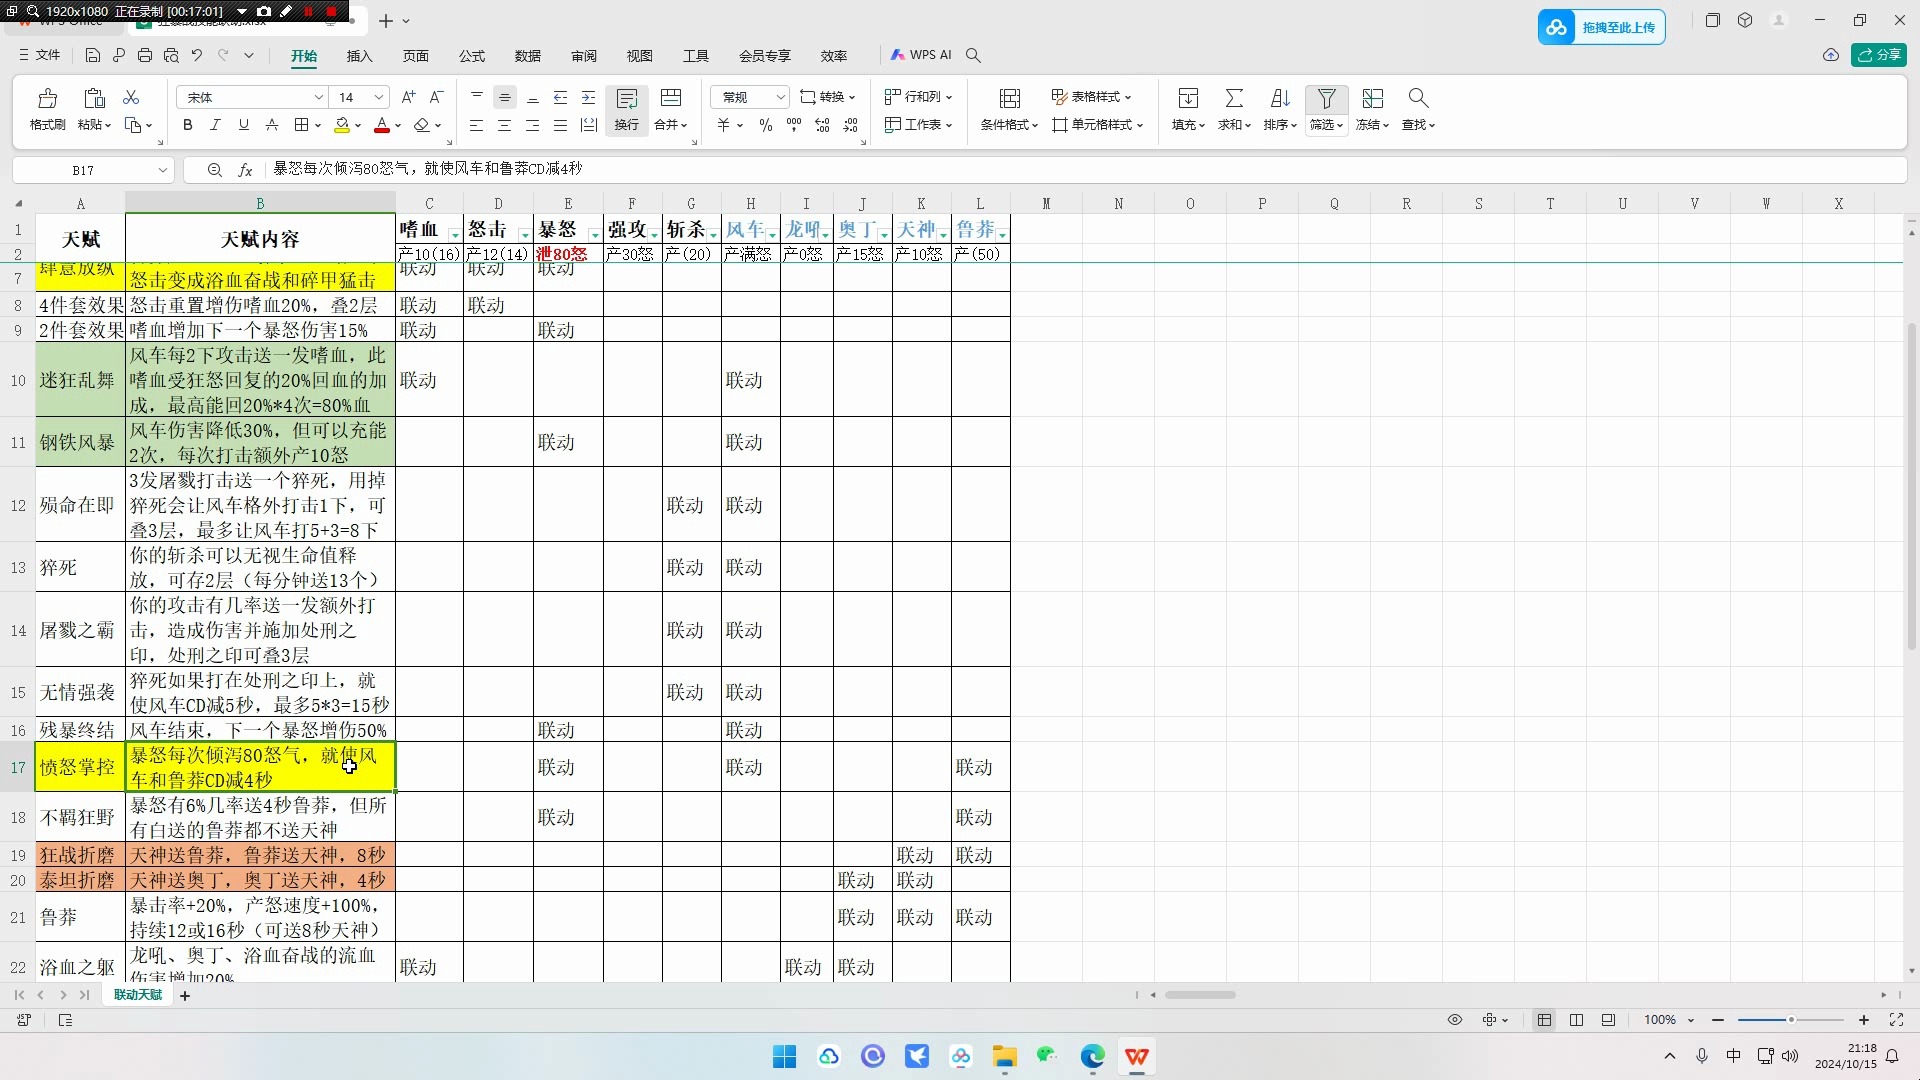Open the Merge cells (合并) tool
The height and width of the screenshot is (1080, 1920).
[x=671, y=110]
